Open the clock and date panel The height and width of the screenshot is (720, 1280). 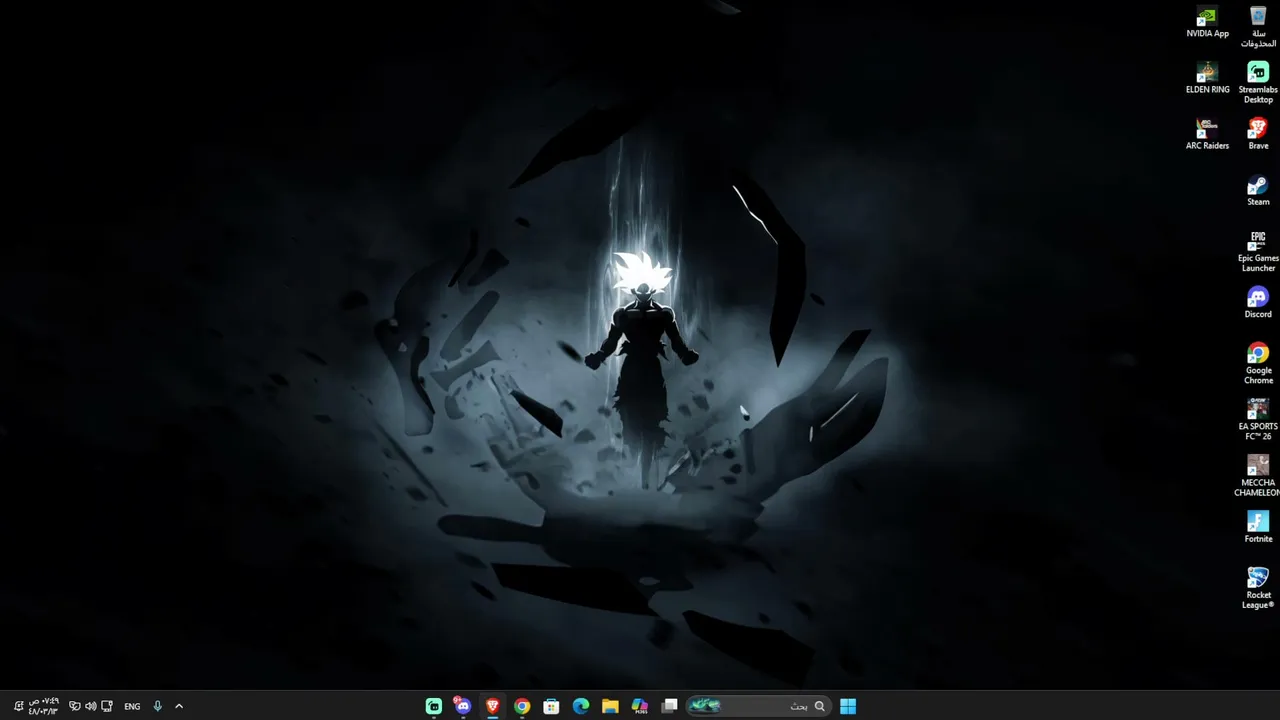(44, 706)
